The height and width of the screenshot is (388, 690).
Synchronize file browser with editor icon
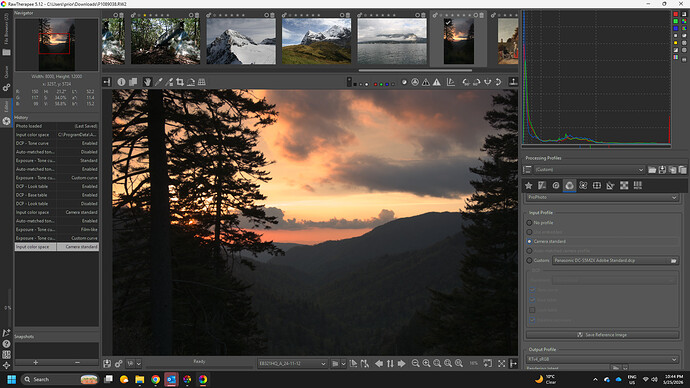390,363
